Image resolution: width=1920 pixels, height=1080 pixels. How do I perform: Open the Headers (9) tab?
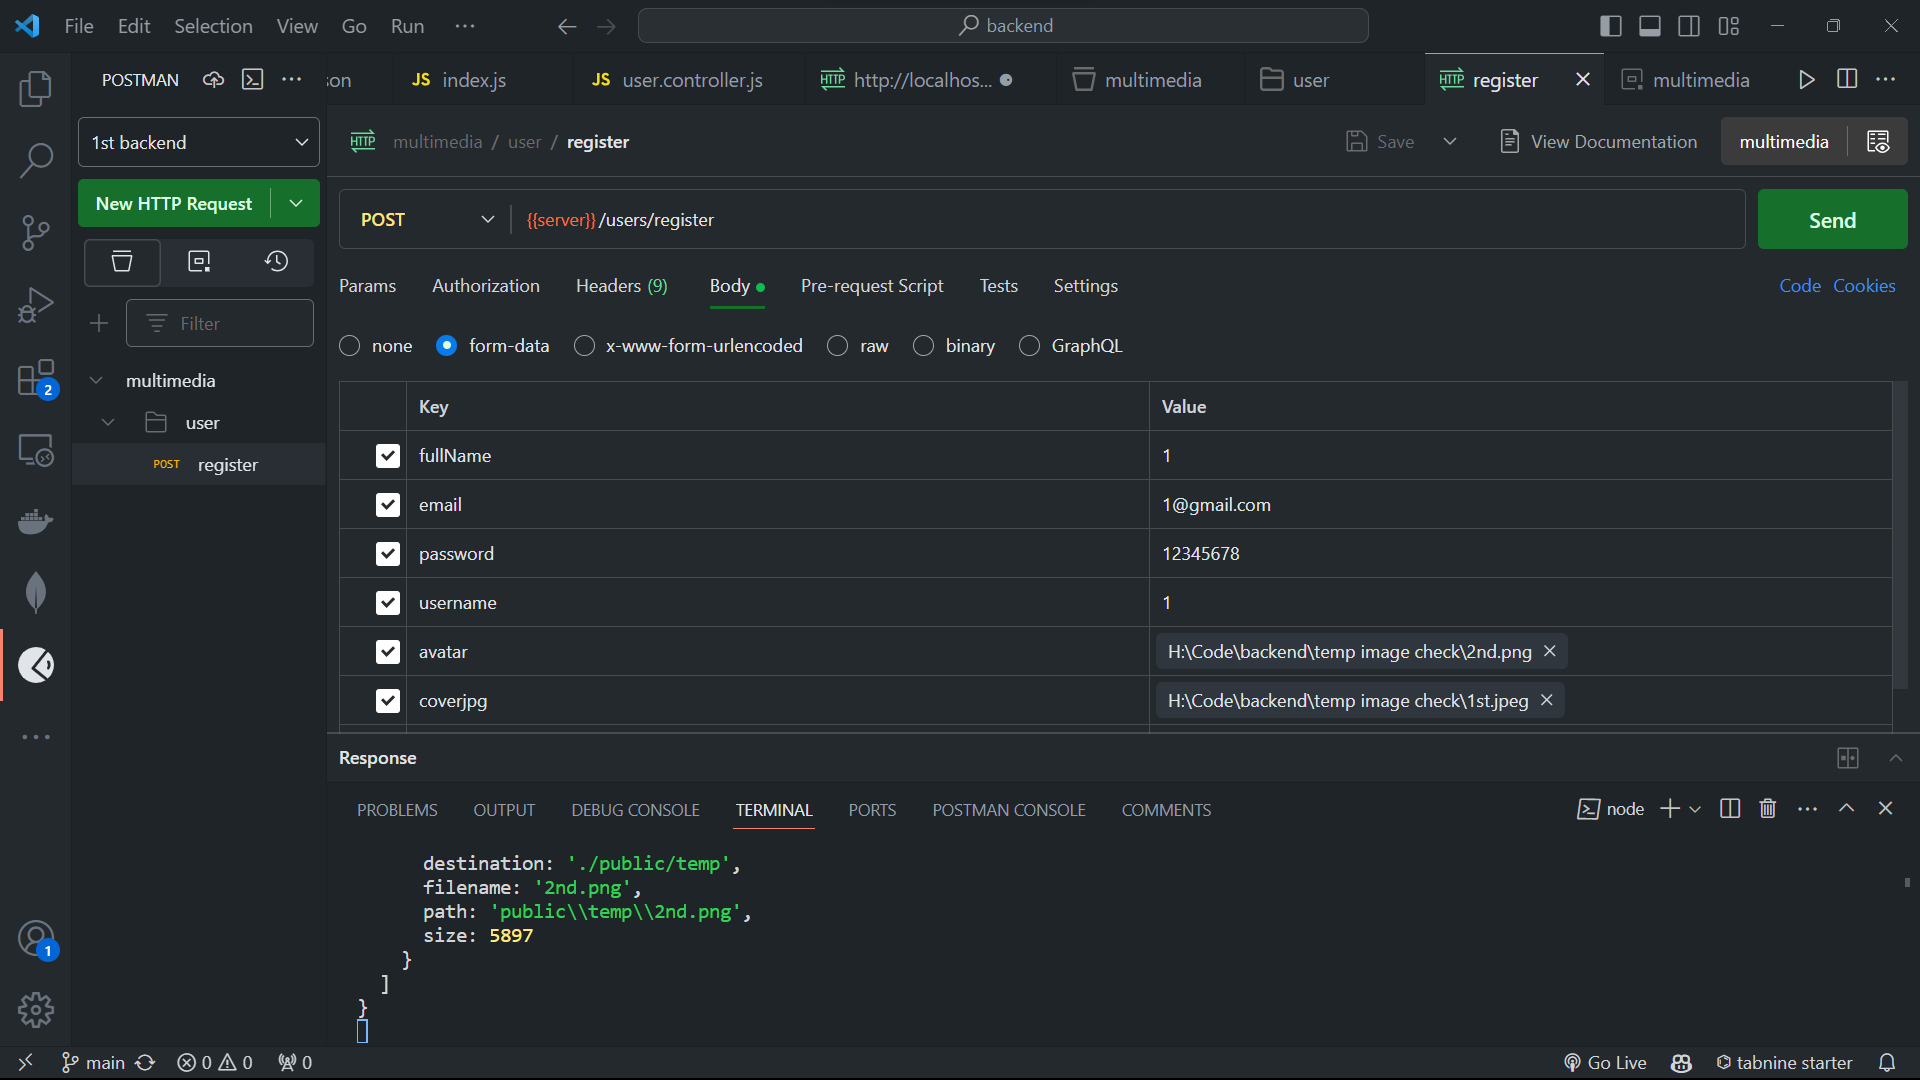click(x=622, y=286)
